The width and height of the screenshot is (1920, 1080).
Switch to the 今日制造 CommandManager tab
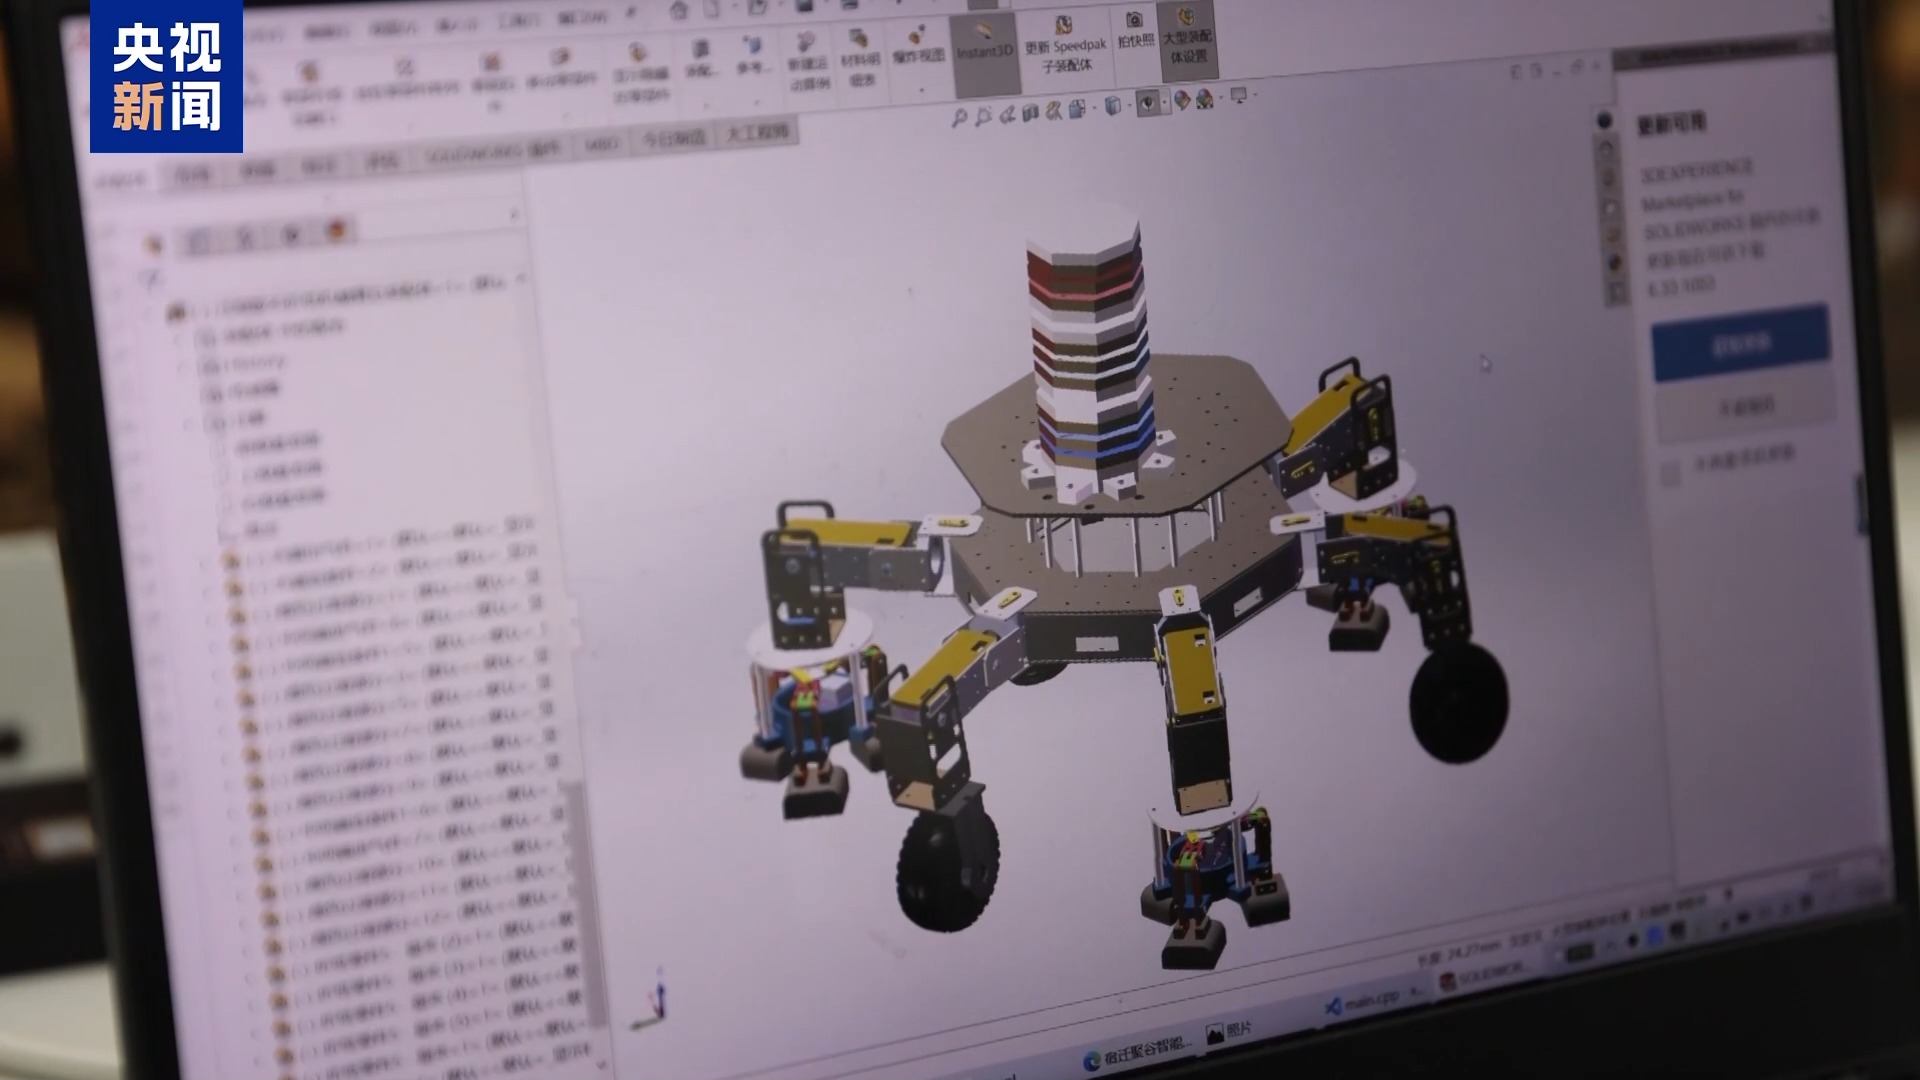[672, 136]
